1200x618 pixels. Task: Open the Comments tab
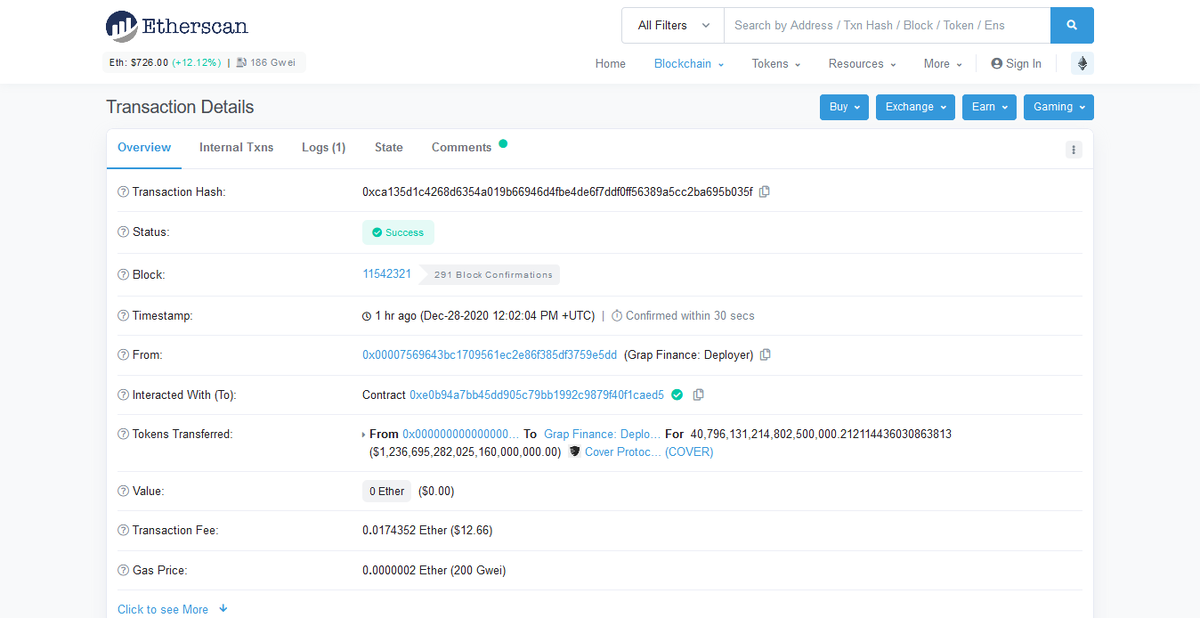click(x=459, y=147)
